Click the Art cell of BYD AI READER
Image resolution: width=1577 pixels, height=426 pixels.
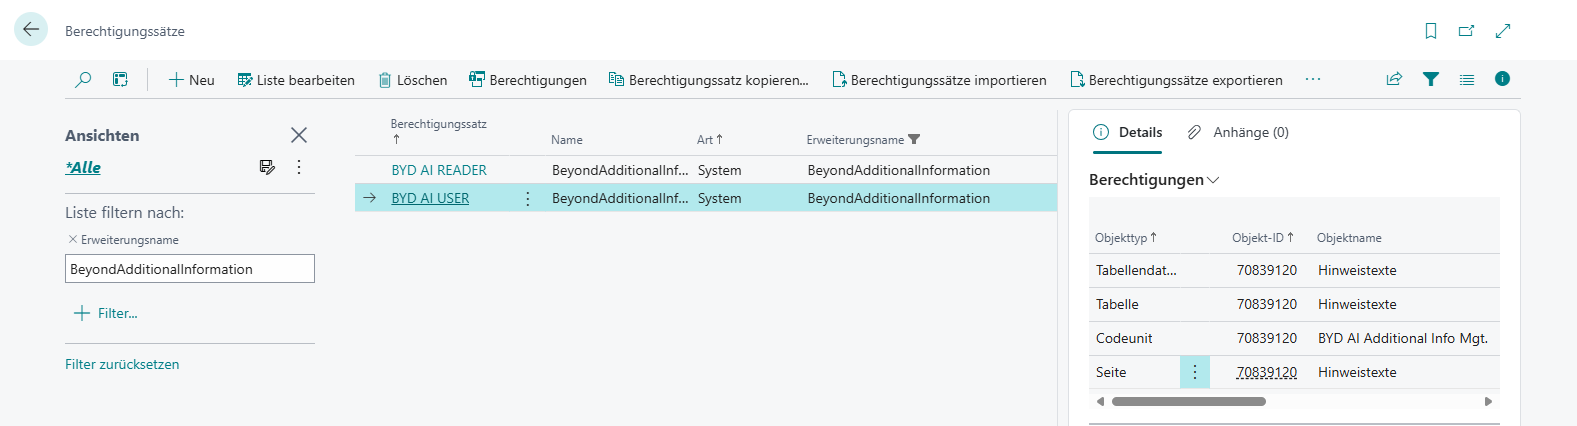pyautogui.click(x=744, y=170)
